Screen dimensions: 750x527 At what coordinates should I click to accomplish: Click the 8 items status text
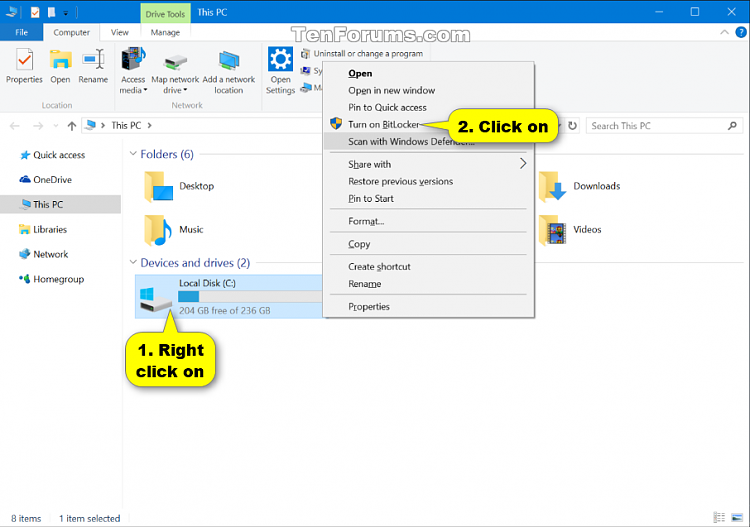pyautogui.click(x=26, y=518)
